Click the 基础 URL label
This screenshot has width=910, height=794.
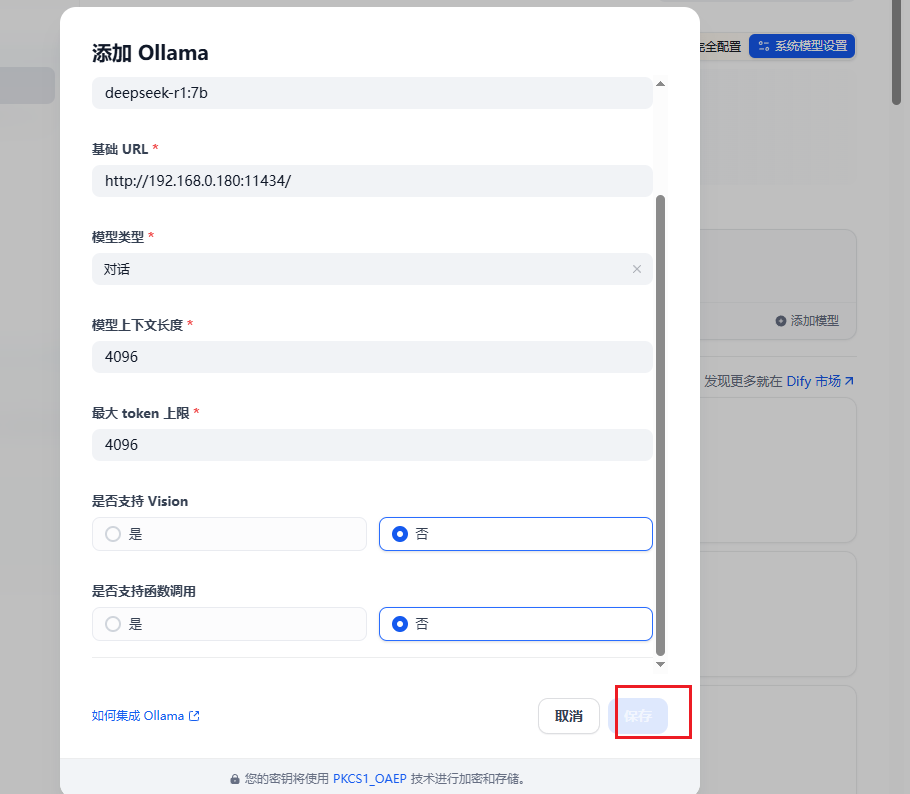tap(120, 149)
